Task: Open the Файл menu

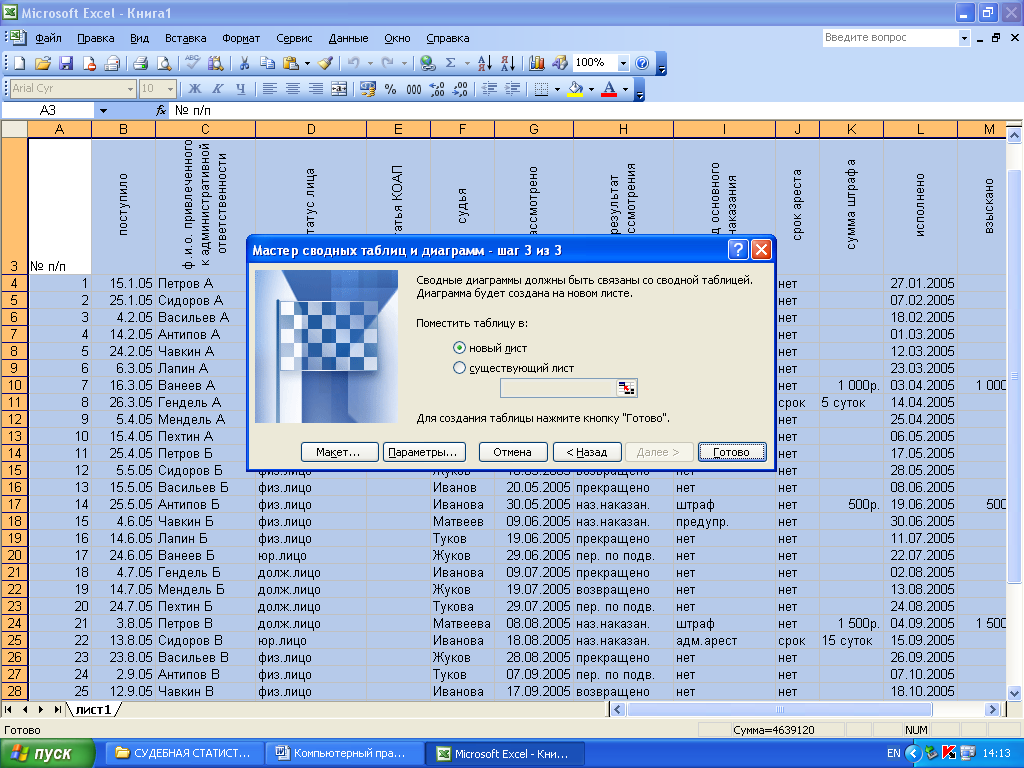Action: point(48,38)
